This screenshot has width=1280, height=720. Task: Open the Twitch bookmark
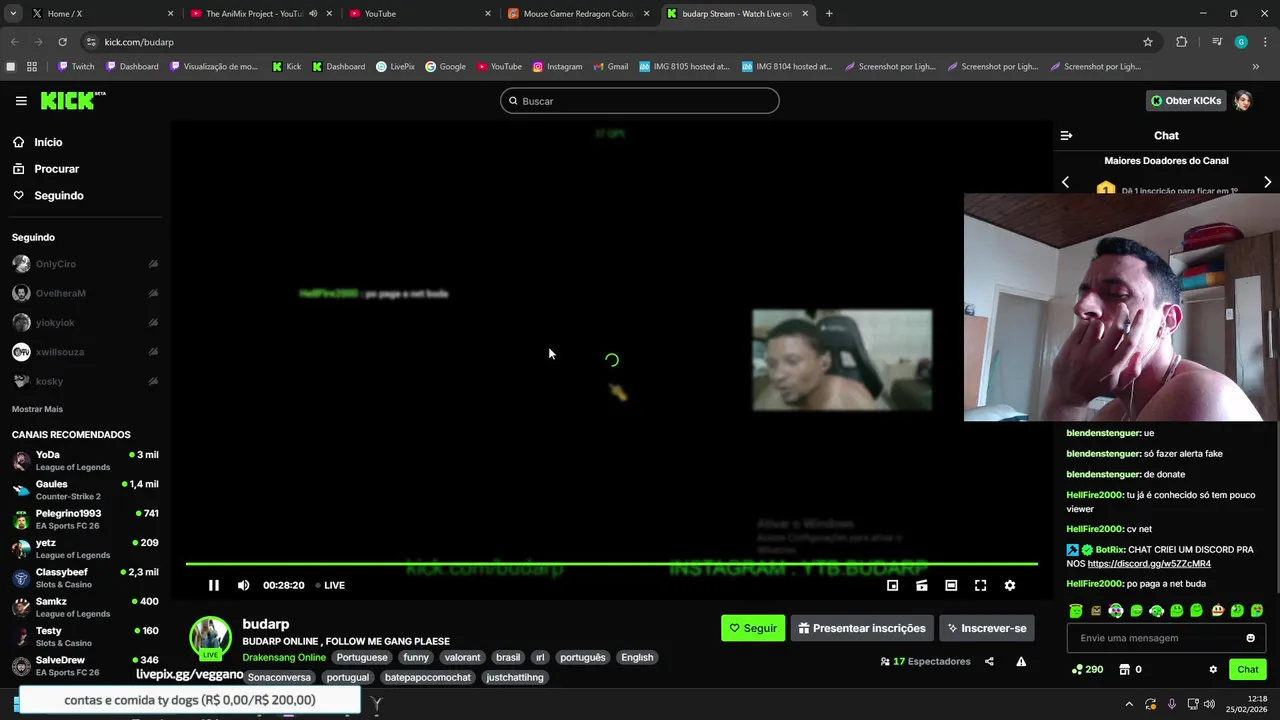76,67
